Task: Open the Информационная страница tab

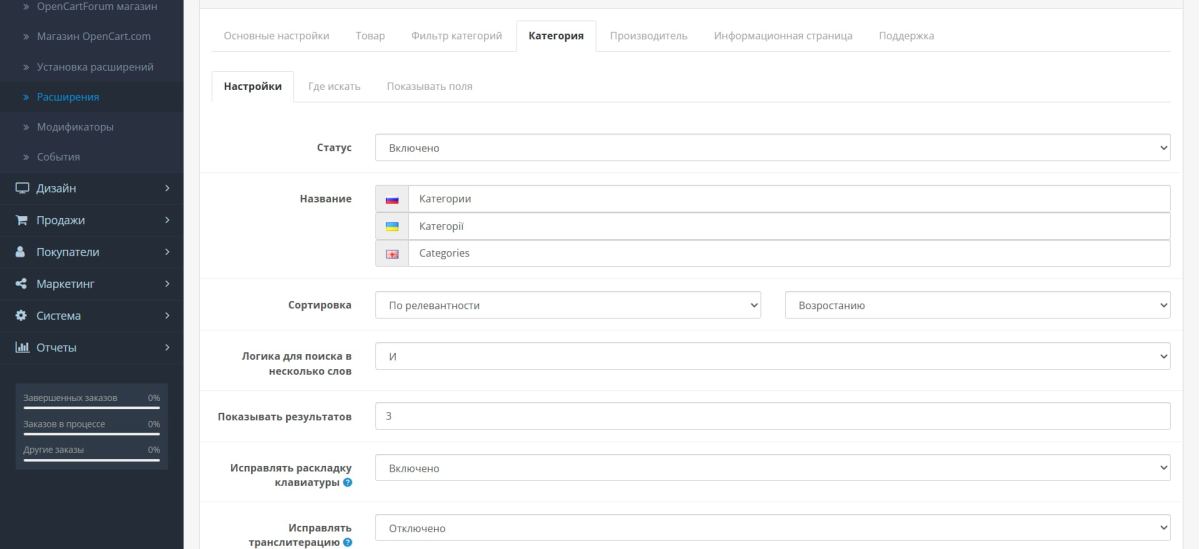Action: [x=783, y=36]
